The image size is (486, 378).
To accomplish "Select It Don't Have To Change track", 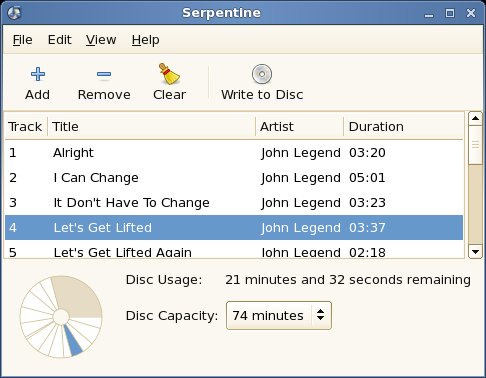I will click(234, 203).
